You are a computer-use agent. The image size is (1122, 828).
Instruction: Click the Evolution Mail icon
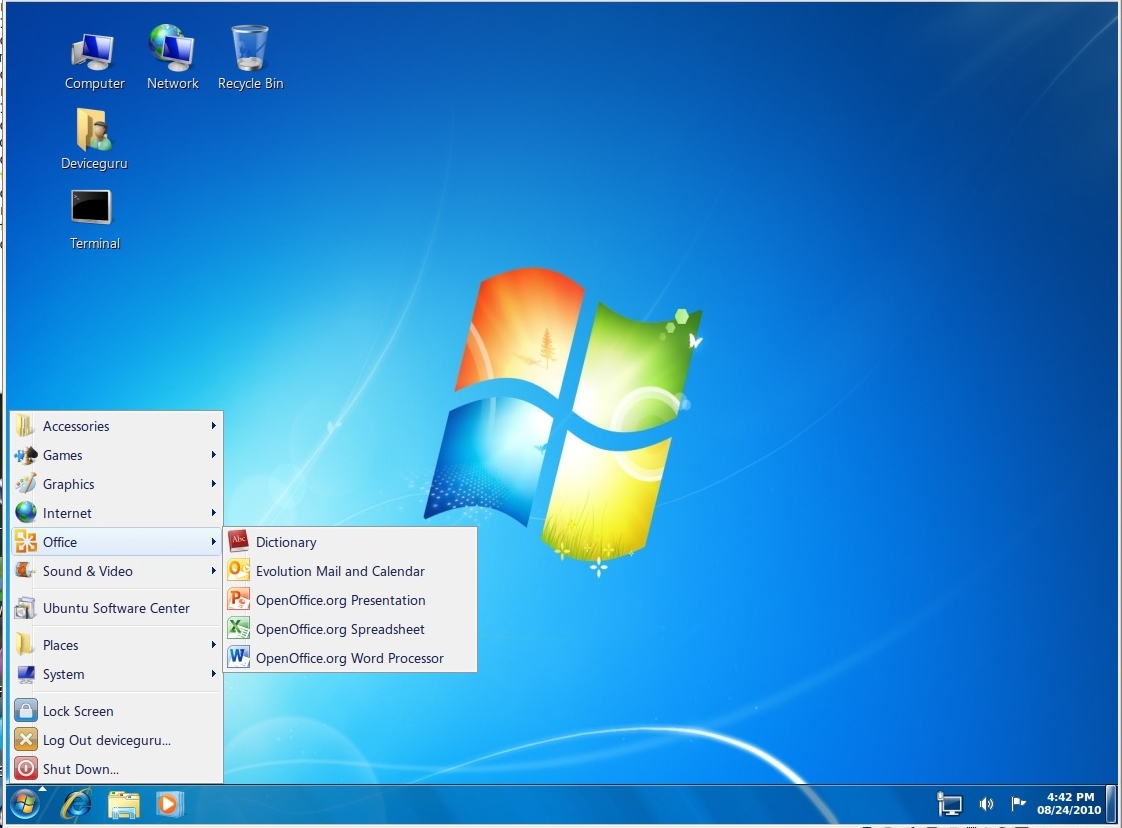point(239,570)
